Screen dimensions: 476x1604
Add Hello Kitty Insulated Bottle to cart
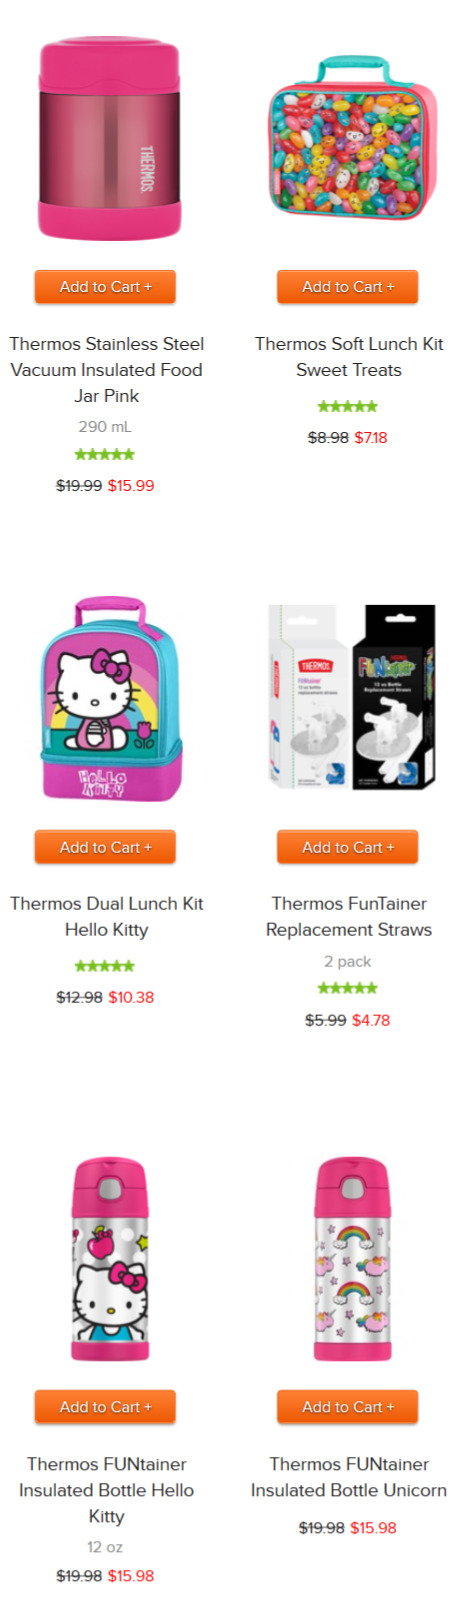(105, 1407)
